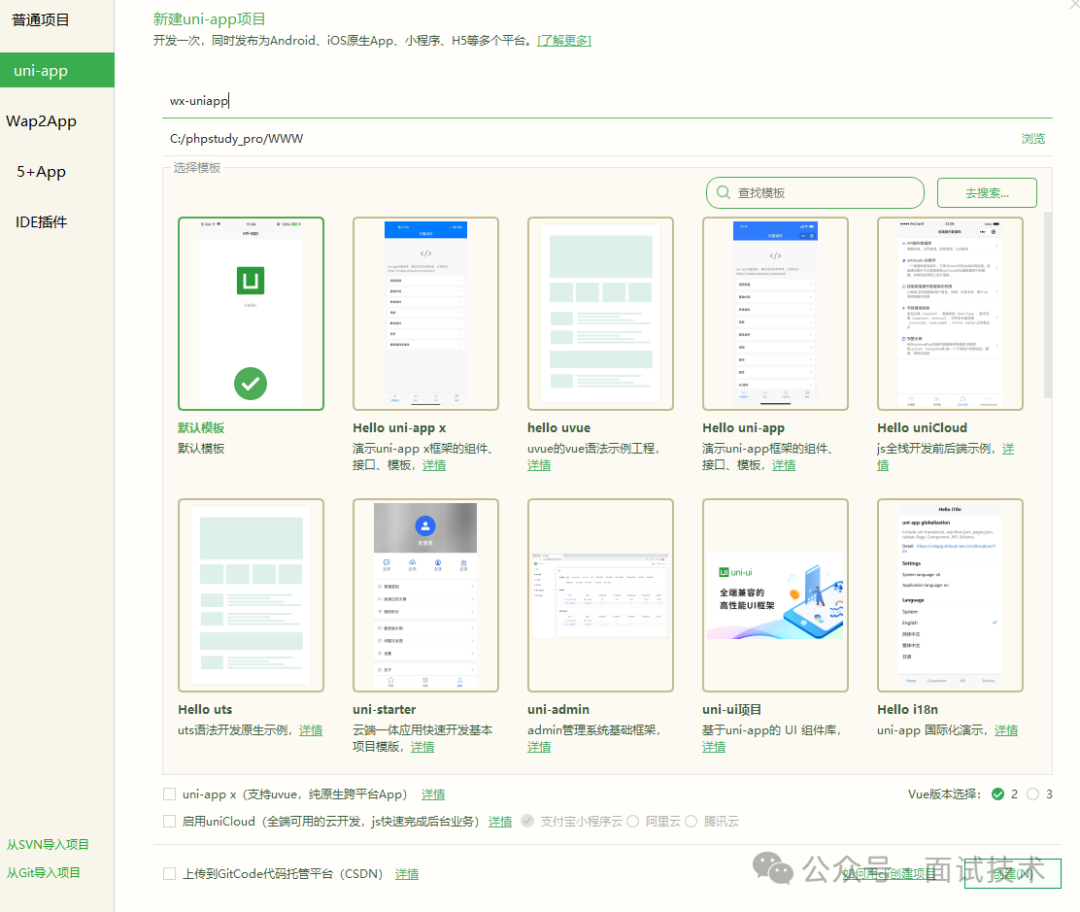
Task: Check 上传到GitCode代码托管平台 checkbox
Action: [169, 873]
